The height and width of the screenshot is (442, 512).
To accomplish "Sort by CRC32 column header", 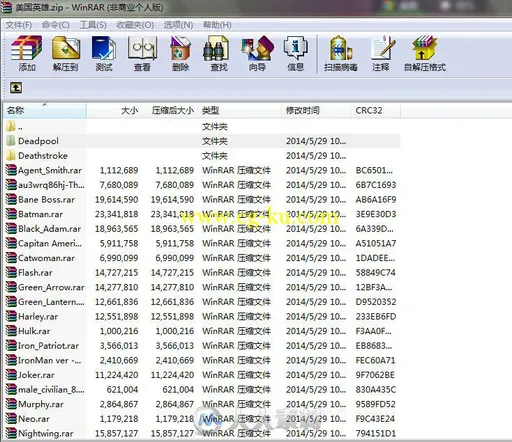I will tap(376, 110).
